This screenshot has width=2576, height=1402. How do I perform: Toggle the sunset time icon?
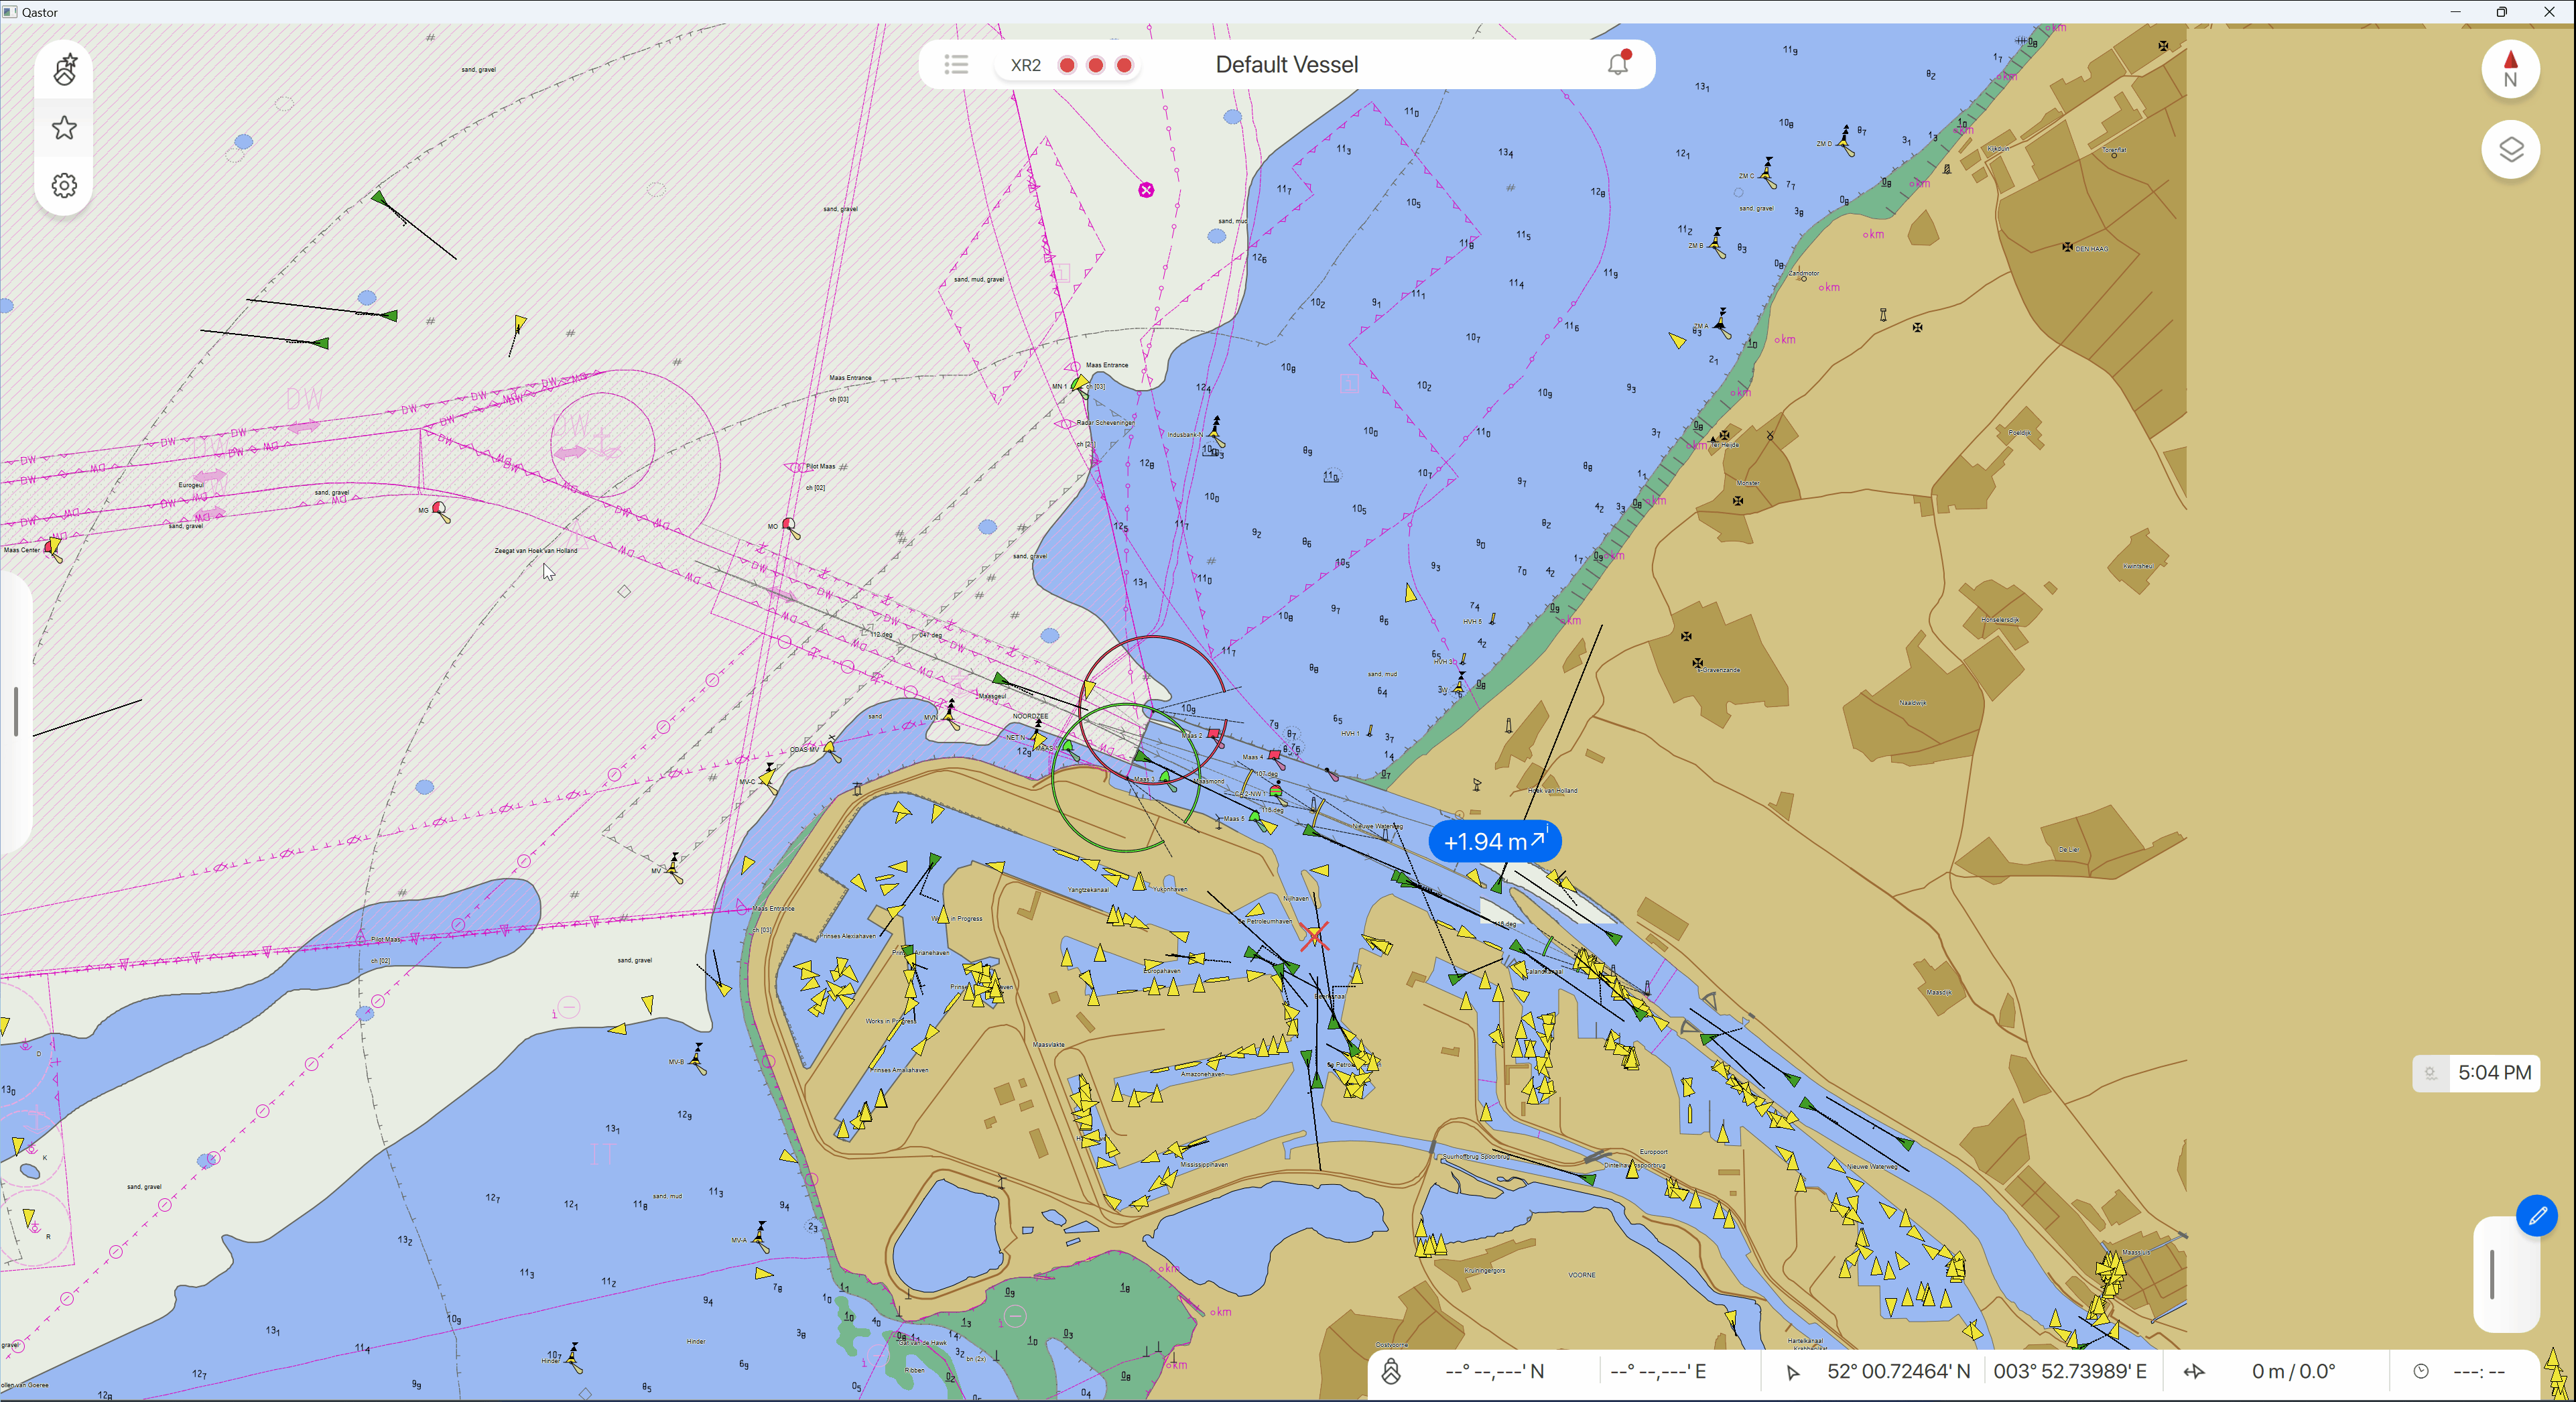[2431, 1073]
